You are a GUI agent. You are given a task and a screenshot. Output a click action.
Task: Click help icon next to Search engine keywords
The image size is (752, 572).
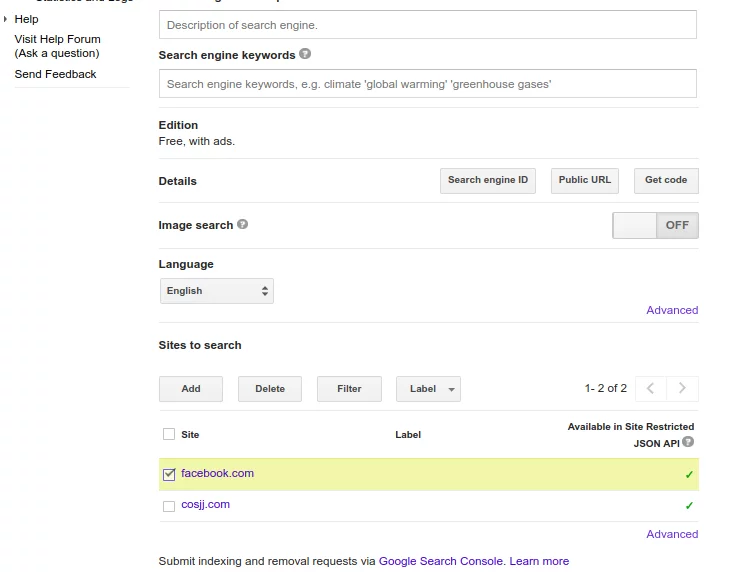[x=305, y=55]
